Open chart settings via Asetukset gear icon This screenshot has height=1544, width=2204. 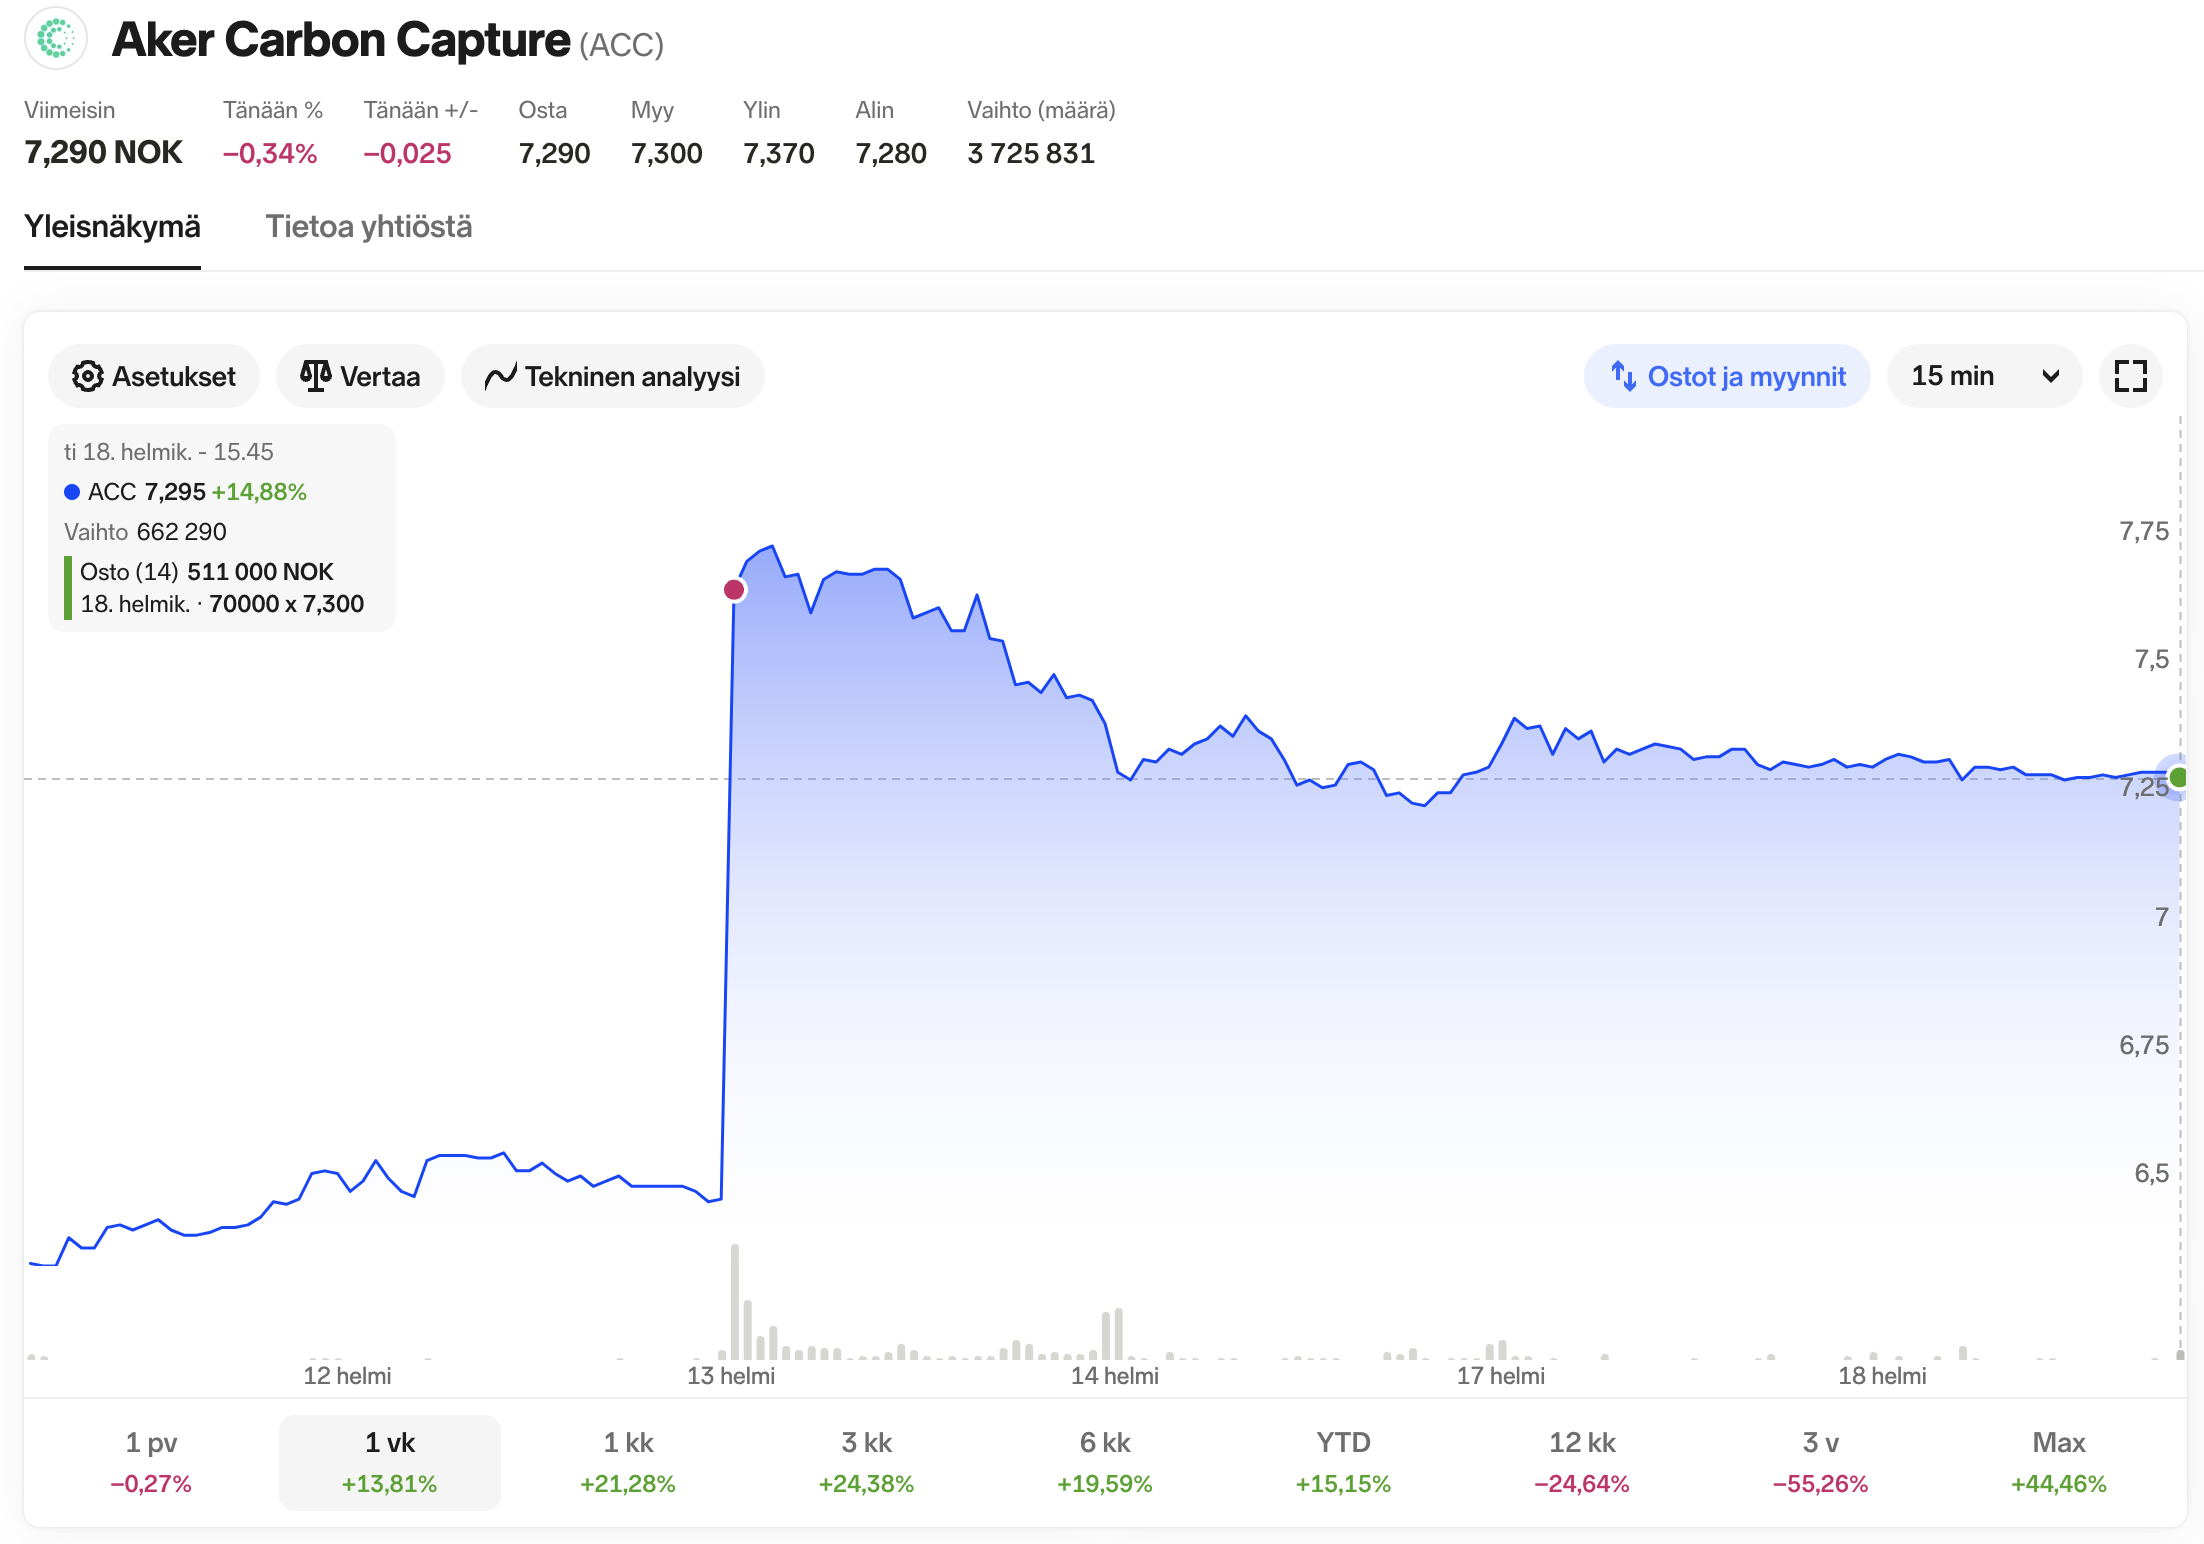(88, 376)
